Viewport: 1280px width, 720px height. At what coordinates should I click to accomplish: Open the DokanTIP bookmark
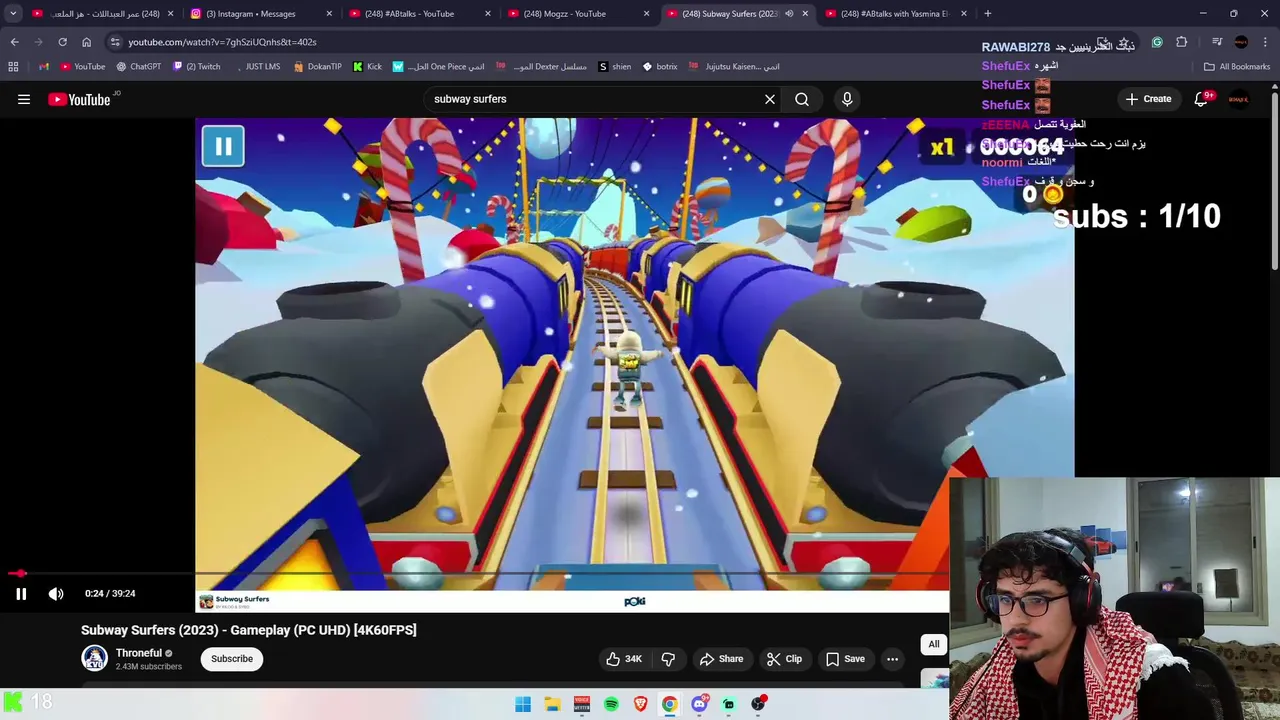point(318,67)
